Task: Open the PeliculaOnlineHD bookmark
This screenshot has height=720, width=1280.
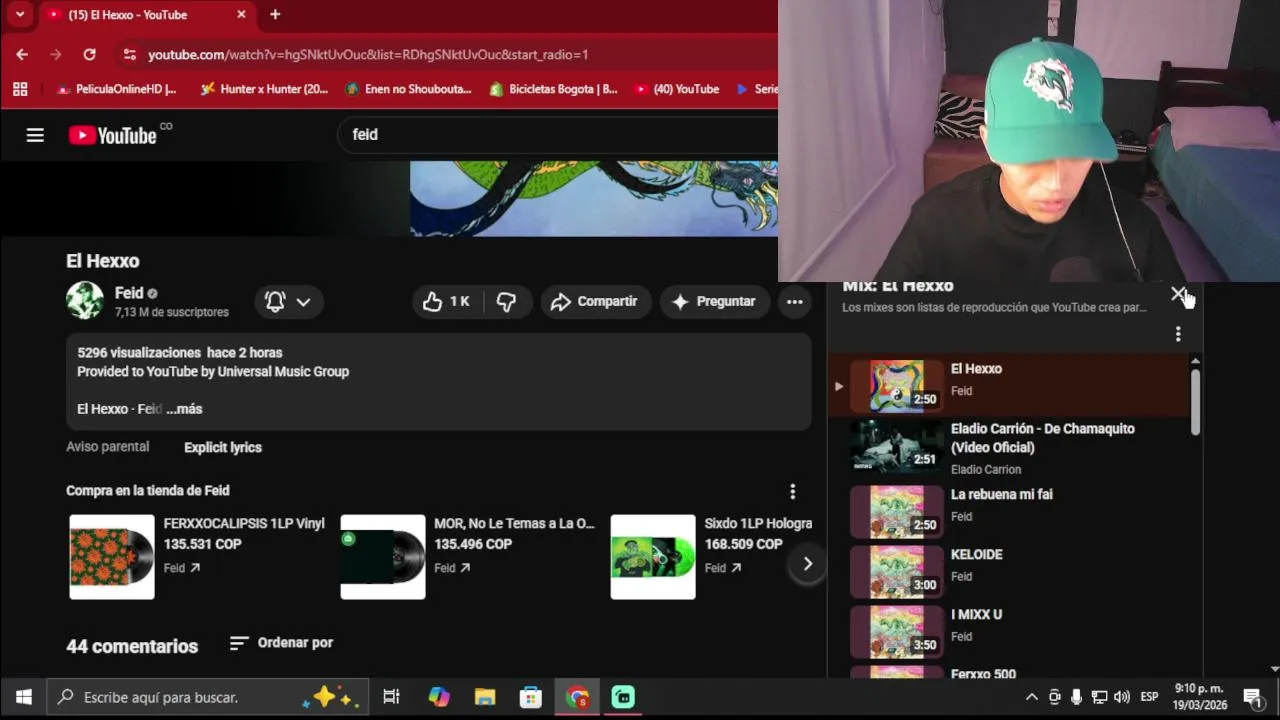Action: pyautogui.click(x=117, y=89)
